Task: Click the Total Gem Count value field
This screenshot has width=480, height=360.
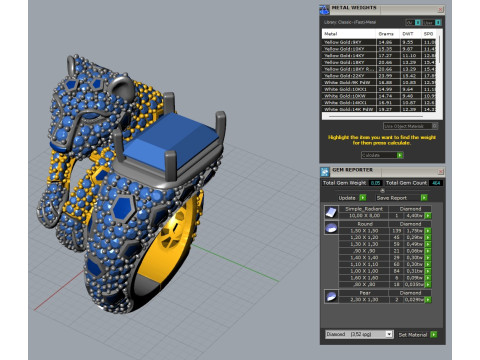Action: (x=436, y=183)
